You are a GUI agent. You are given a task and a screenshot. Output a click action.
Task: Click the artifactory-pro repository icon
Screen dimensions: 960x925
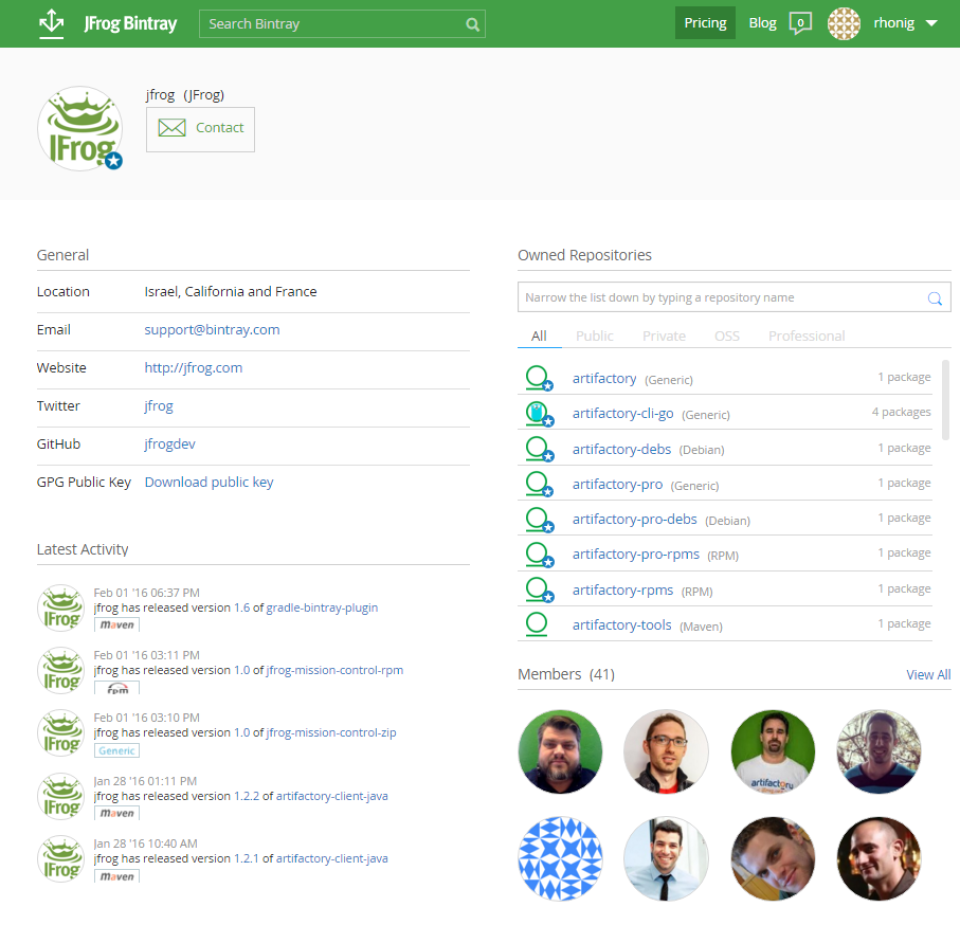pyautogui.click(x=539, y=484)
